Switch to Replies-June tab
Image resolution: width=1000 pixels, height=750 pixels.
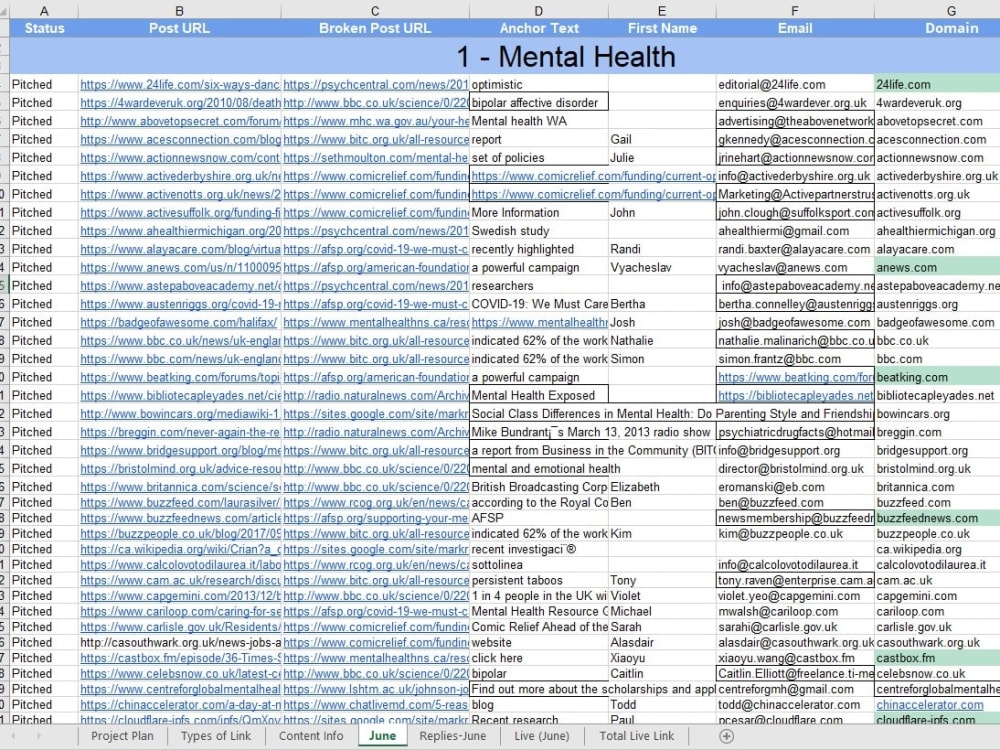click(x=452, y=736)
